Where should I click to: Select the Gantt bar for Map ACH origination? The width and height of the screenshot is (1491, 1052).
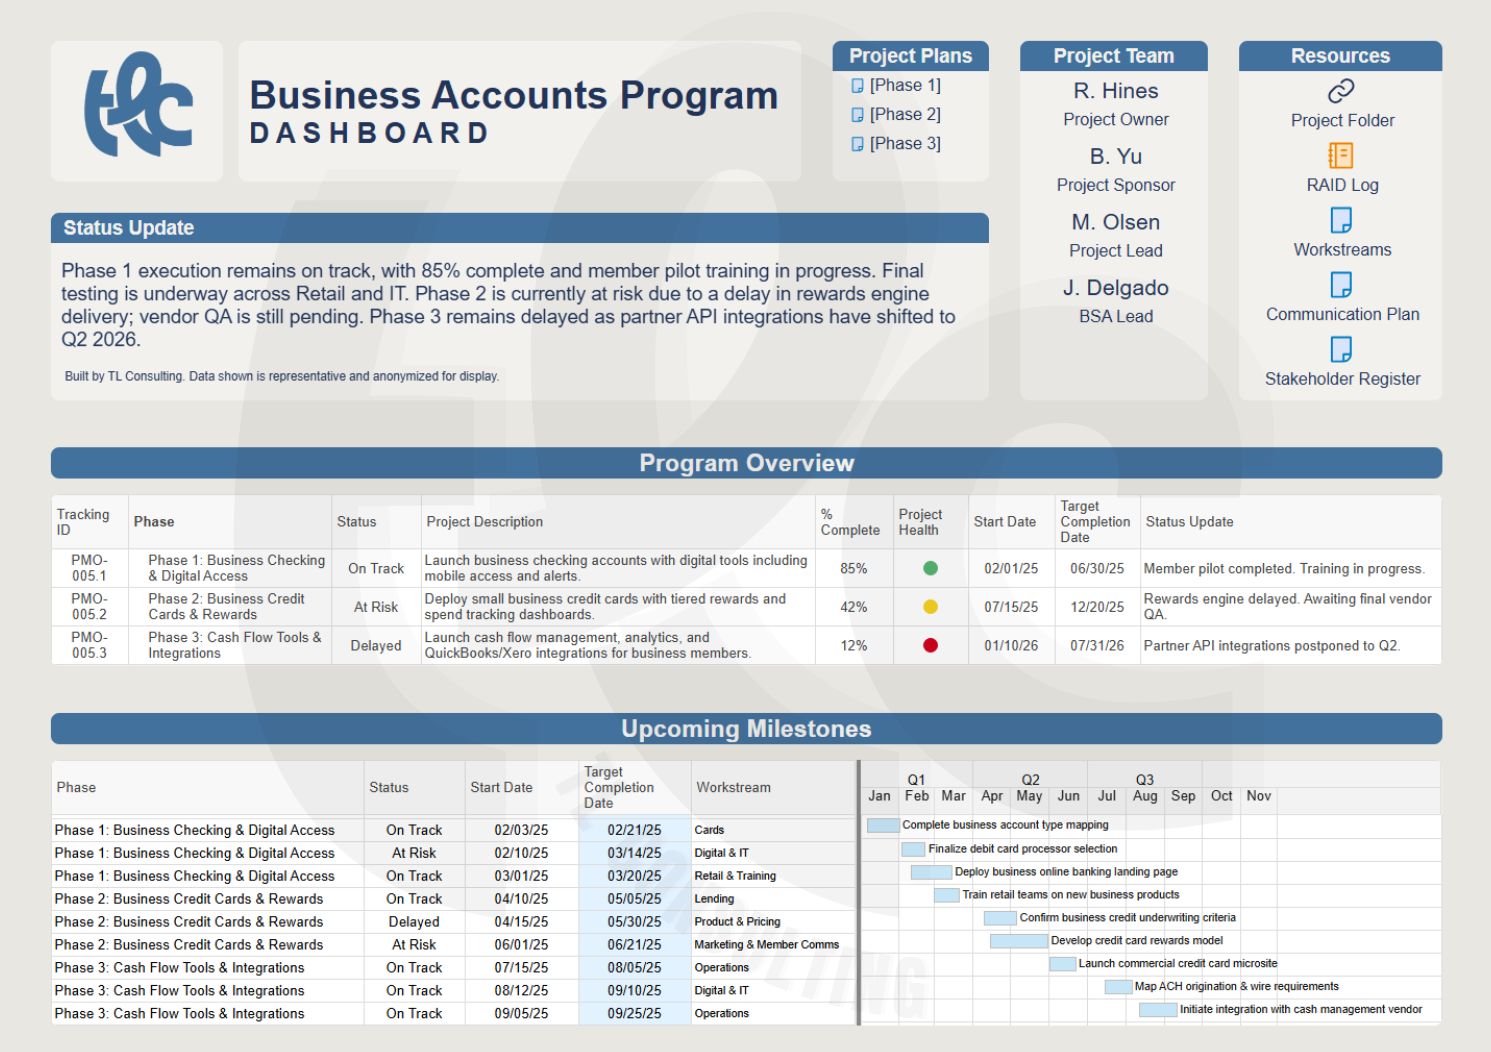click(x=1118, y=987)
